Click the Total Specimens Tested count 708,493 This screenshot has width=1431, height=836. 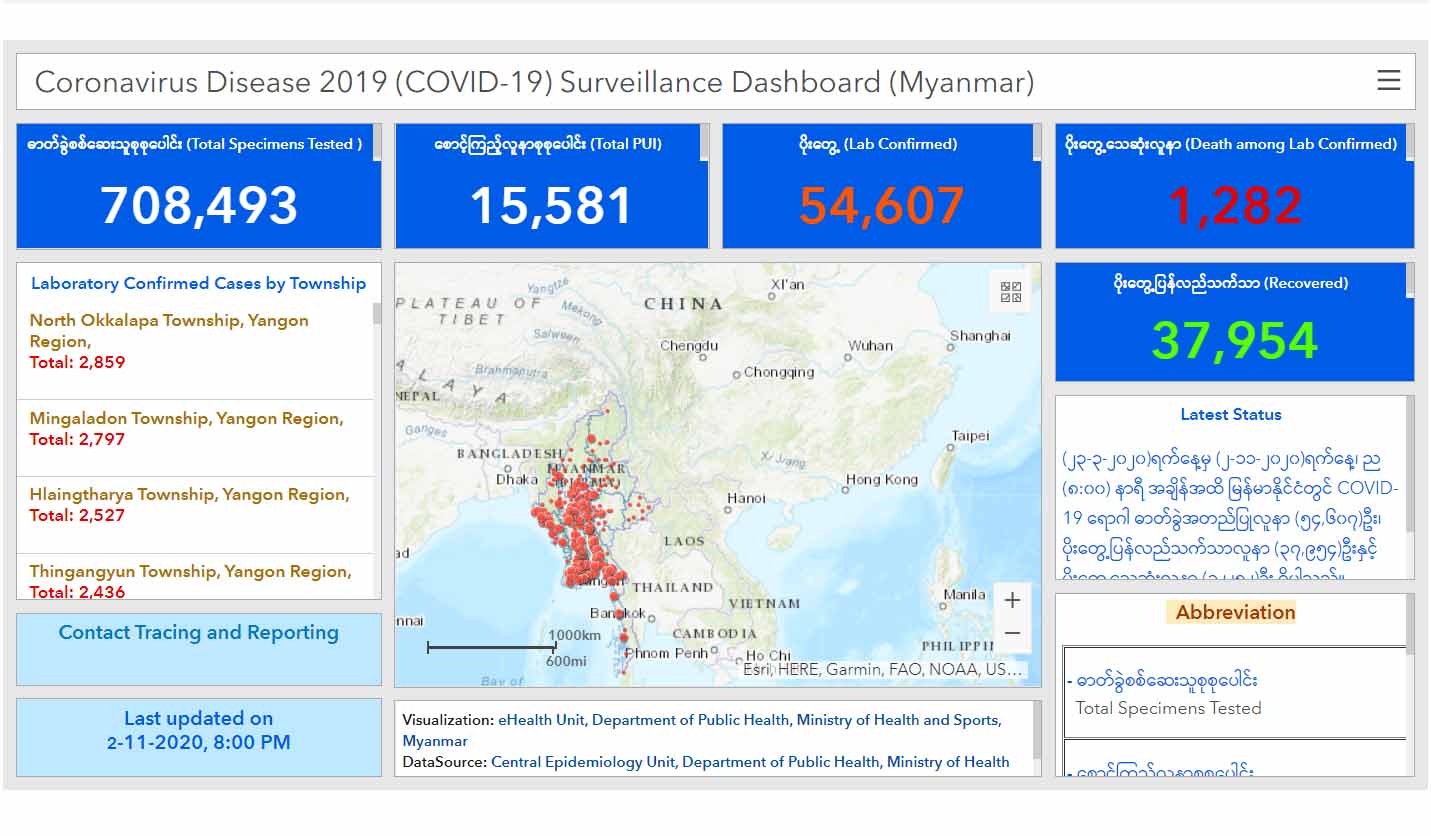pyautogui.click(x=199, y=205)
